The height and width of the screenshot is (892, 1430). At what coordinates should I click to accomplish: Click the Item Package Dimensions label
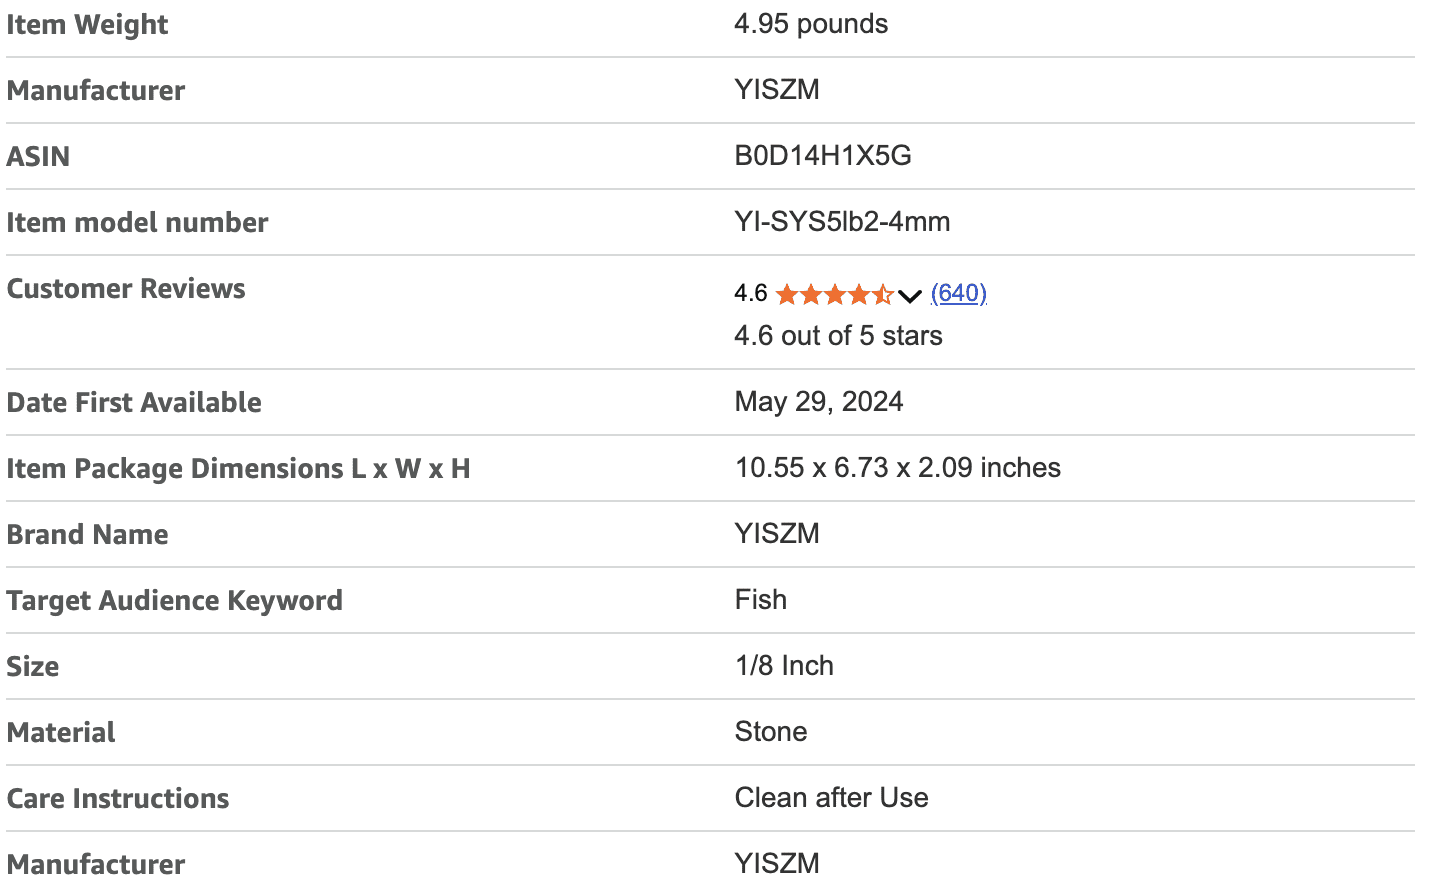238,469
